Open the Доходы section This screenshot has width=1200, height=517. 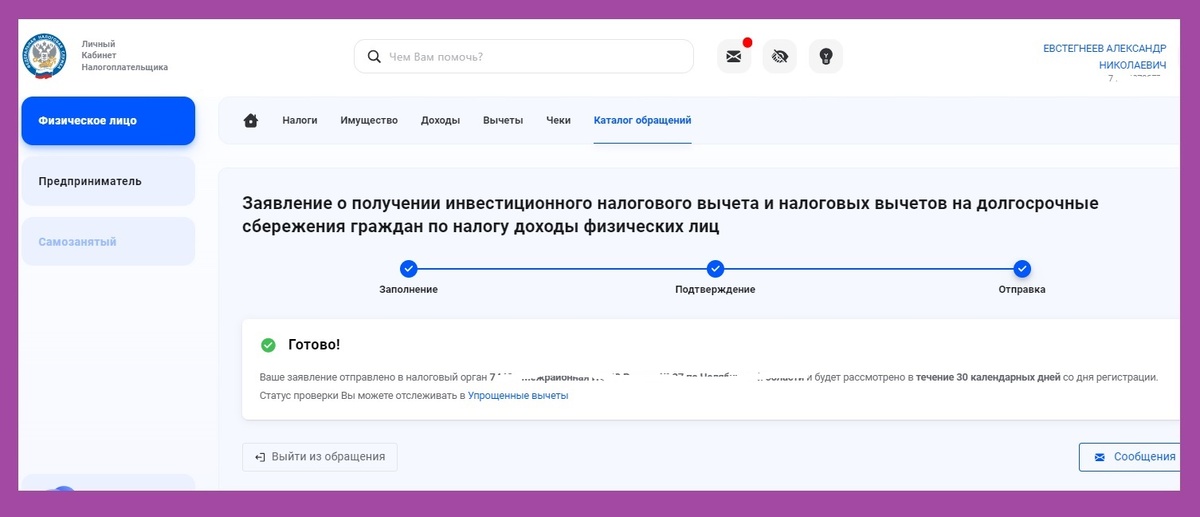pos(440,120)
